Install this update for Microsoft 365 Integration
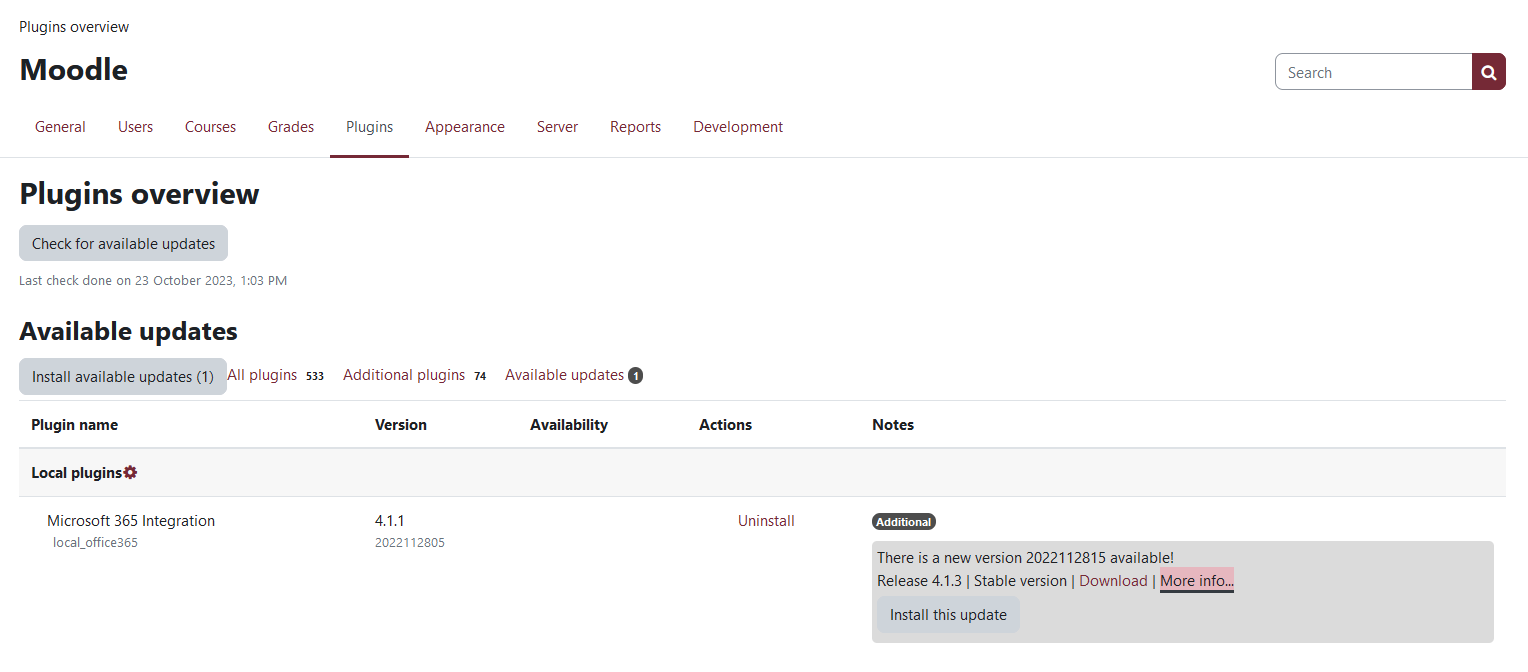This screenshot has width=1528, height=672. (x=947, y=614)
